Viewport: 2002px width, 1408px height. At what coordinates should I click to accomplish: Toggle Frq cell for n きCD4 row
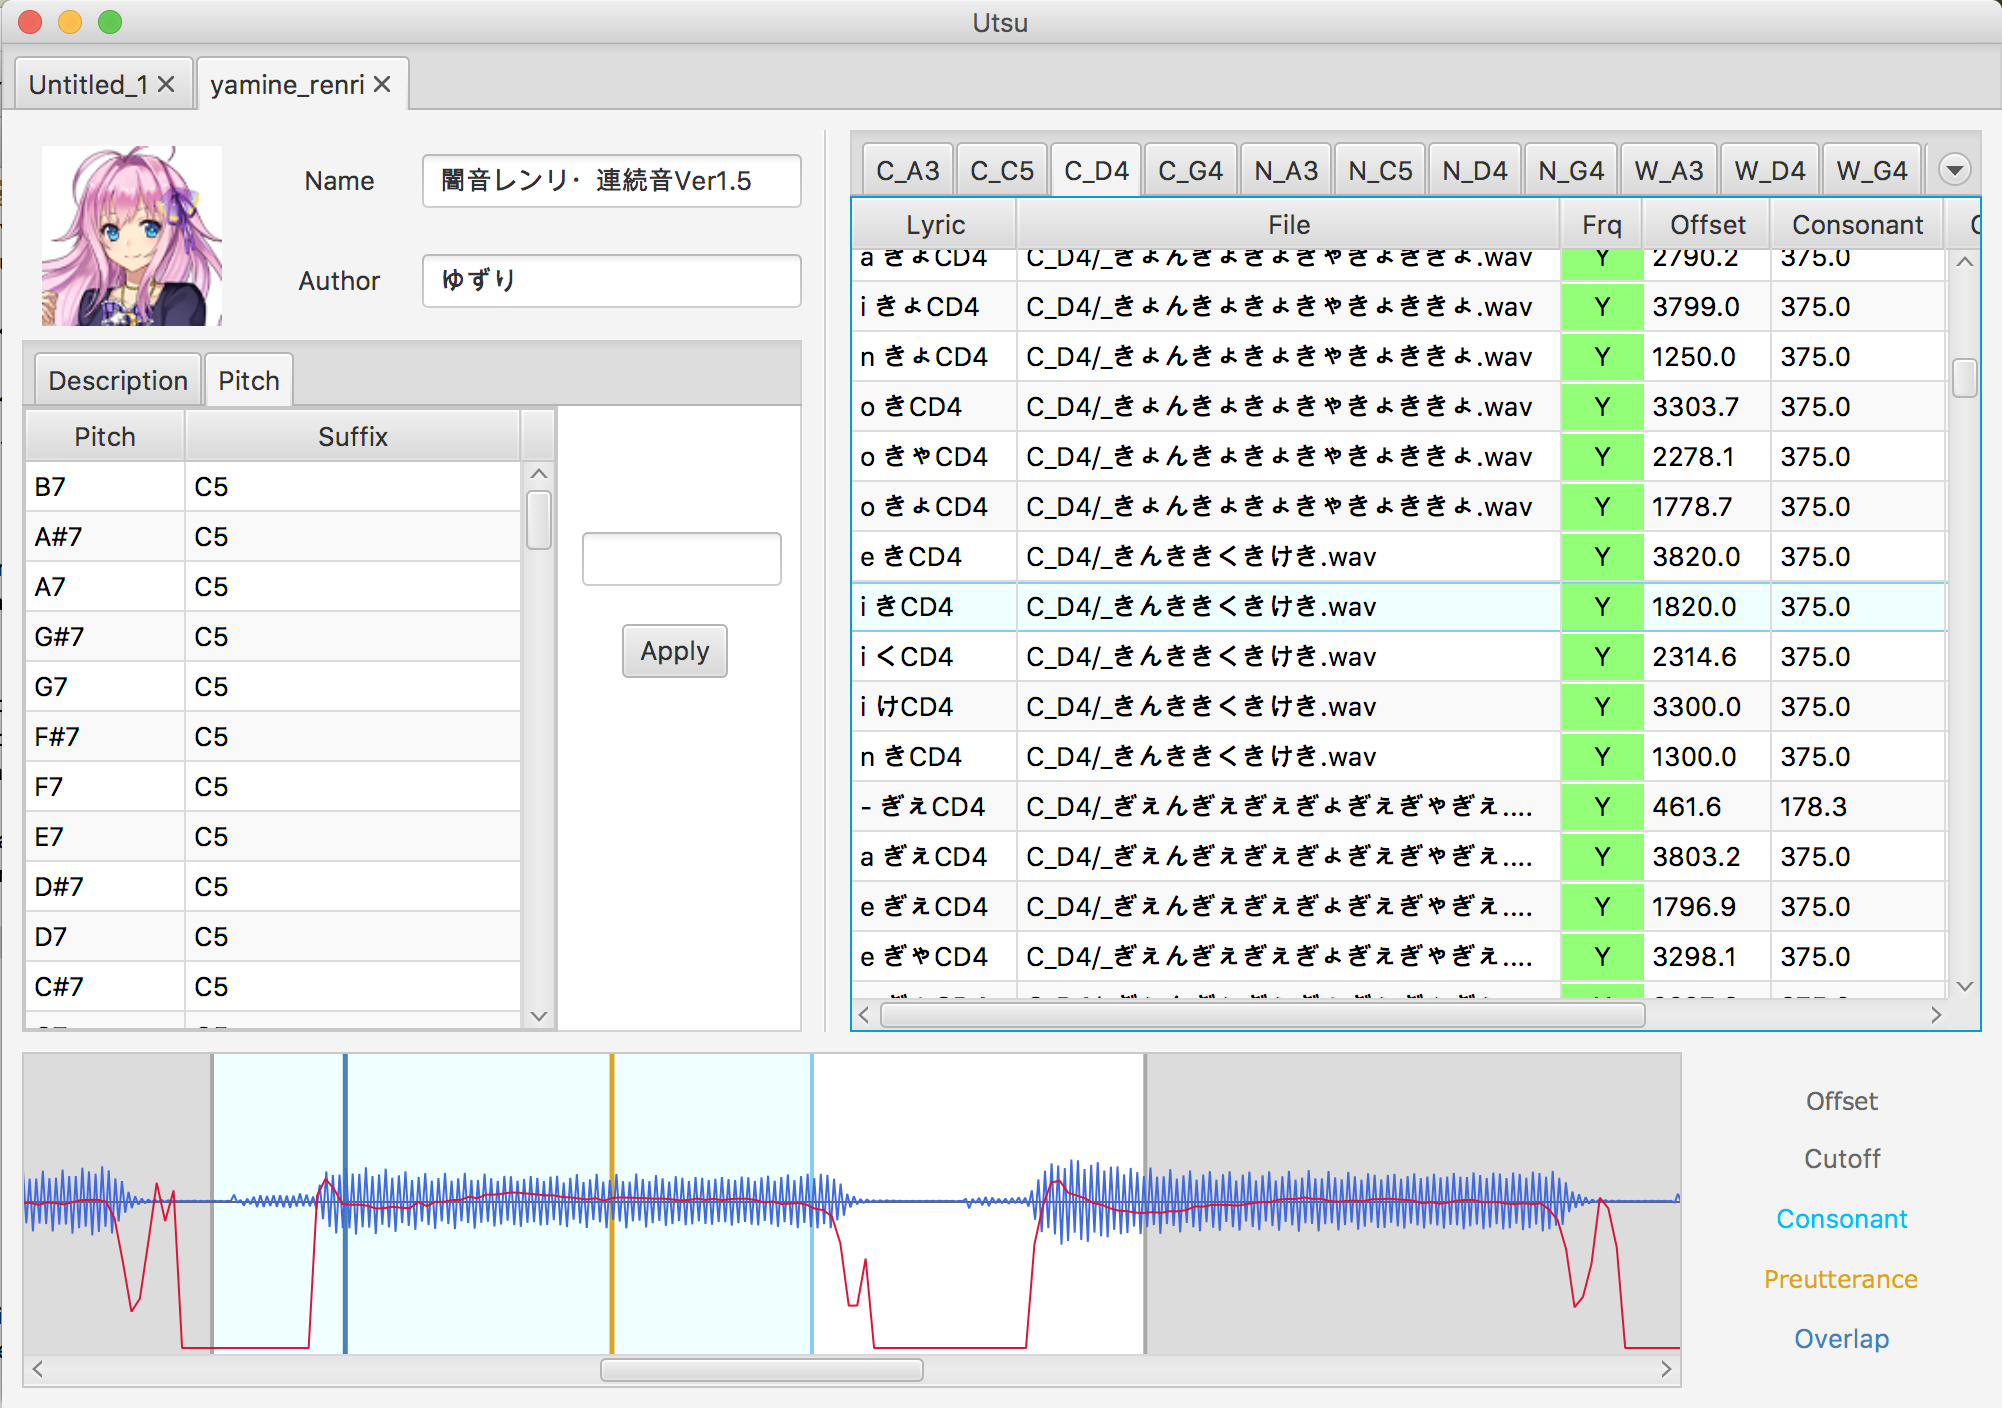click(x=1601, y=757)
